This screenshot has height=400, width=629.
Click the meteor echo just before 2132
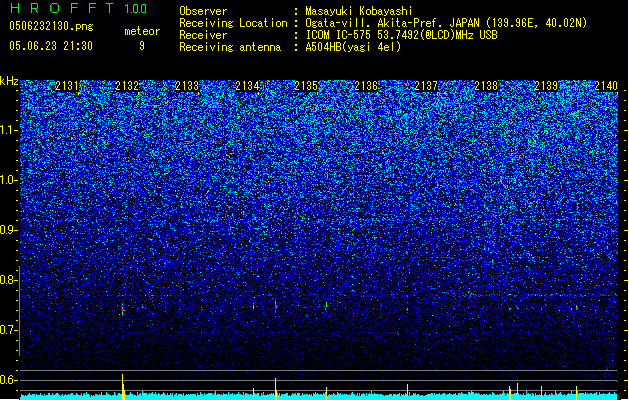point(123,310)
